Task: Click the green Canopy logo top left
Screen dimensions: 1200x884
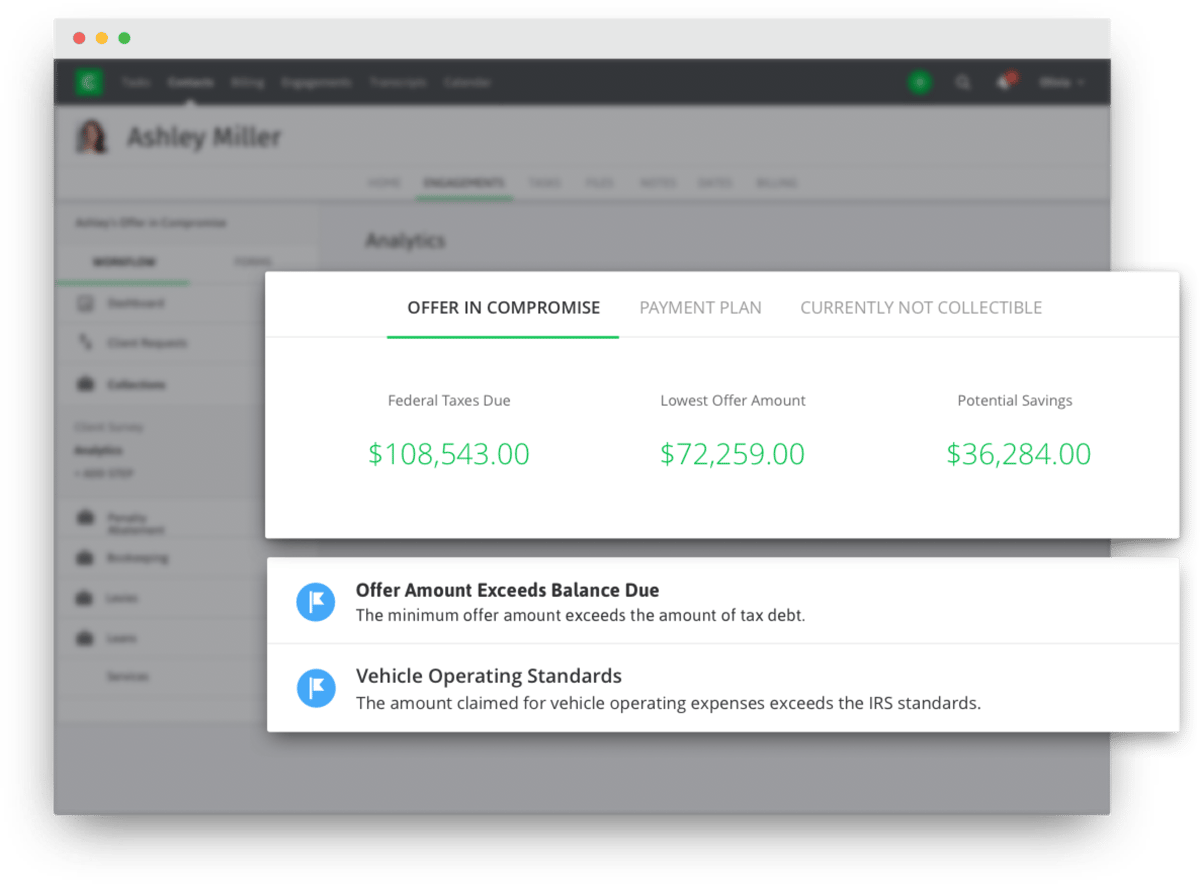Action: tap(89, 82)
